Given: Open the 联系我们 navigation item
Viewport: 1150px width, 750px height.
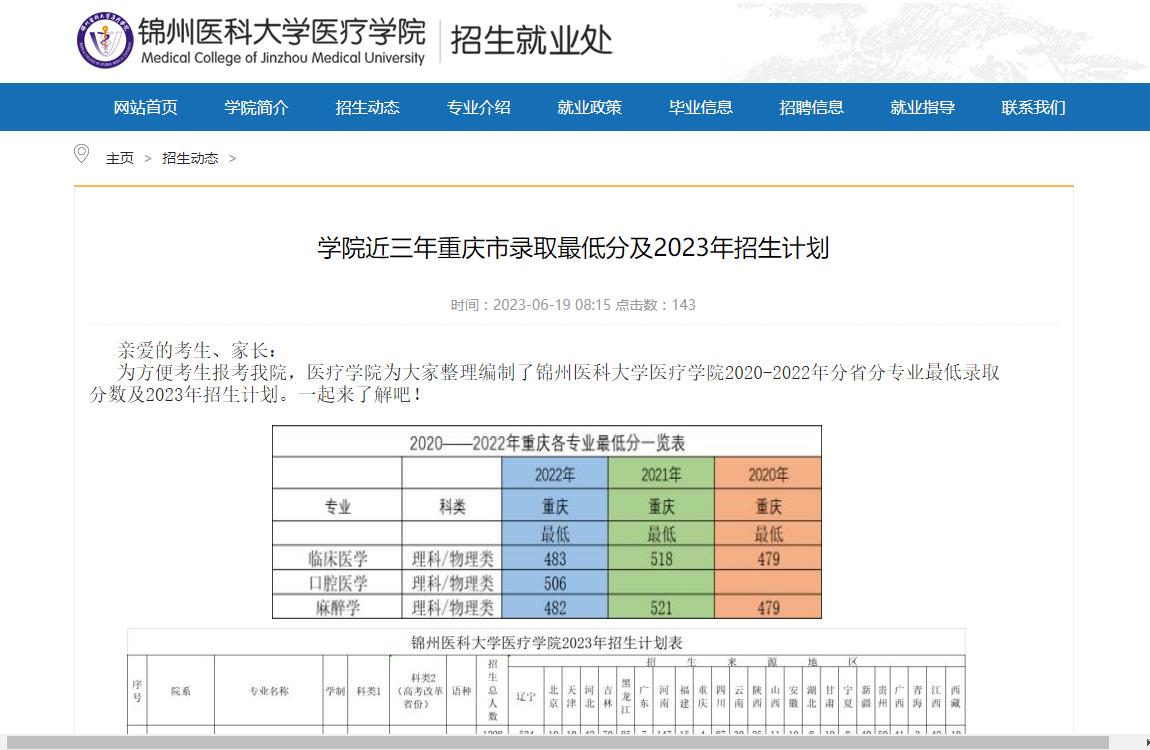Looking at the screenshot, I should [x=1033, y=107].
